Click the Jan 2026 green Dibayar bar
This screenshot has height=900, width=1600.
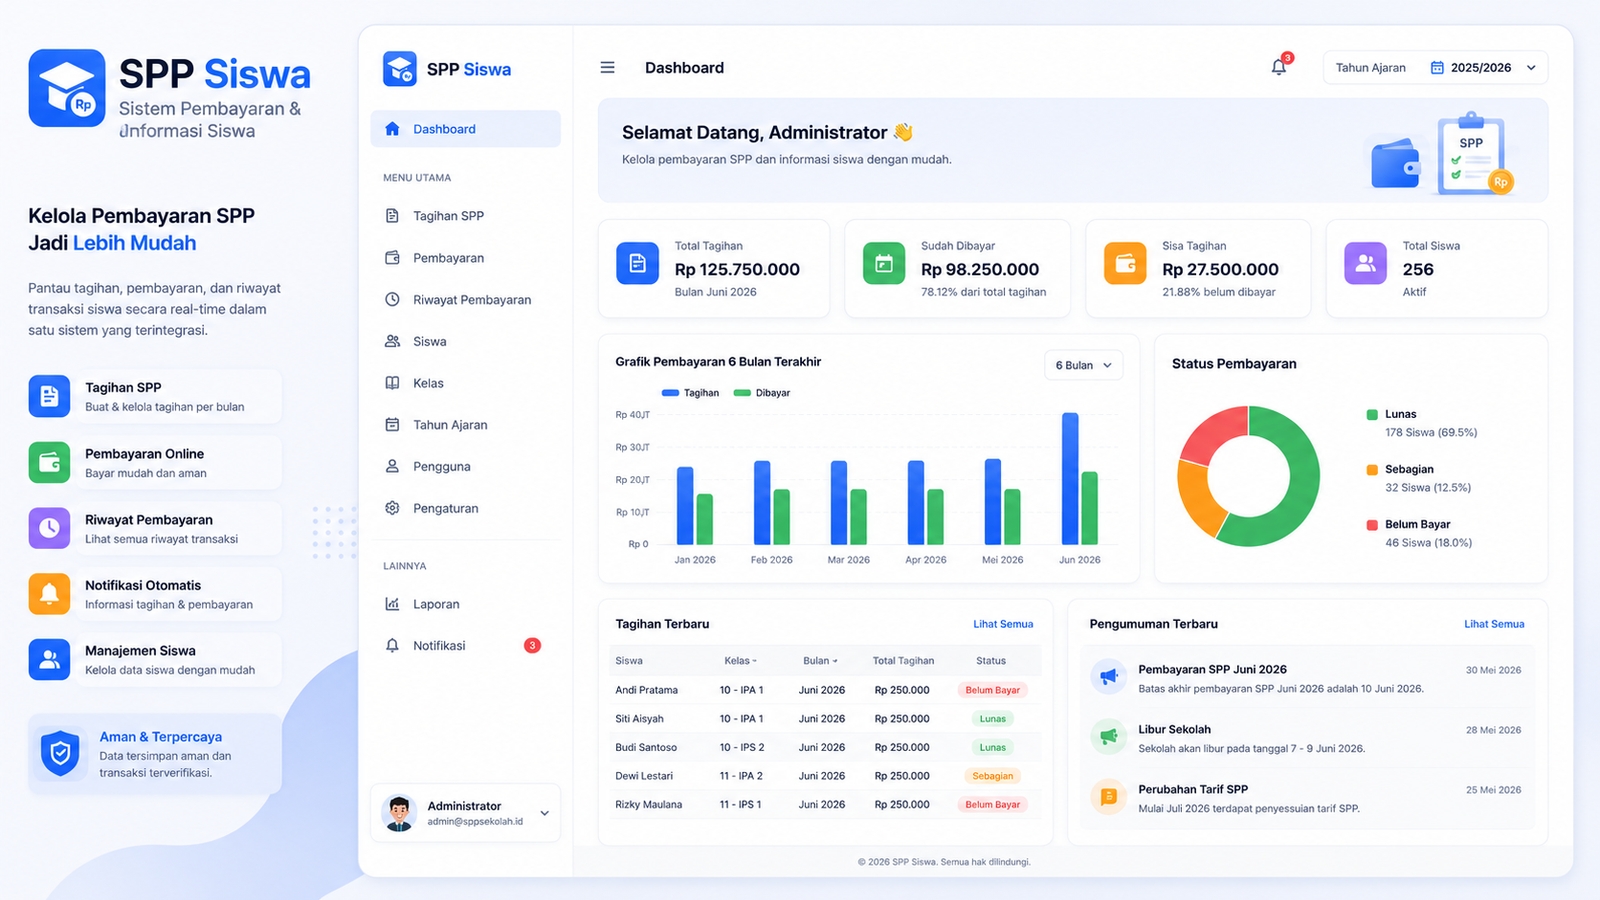pos(705,520)
